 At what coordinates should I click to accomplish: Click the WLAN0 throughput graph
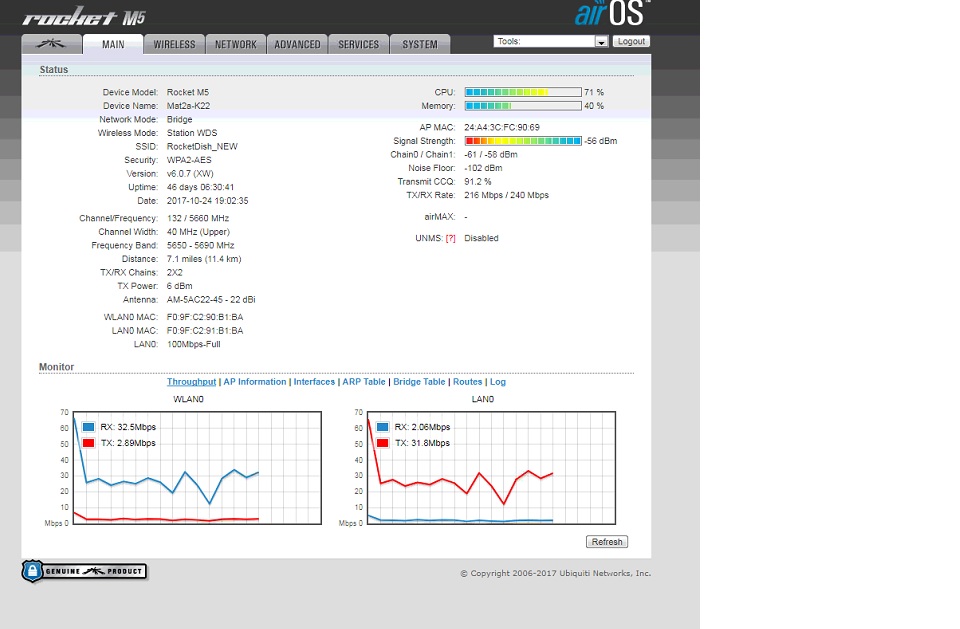pyautogui.click(x=197, y=468)
